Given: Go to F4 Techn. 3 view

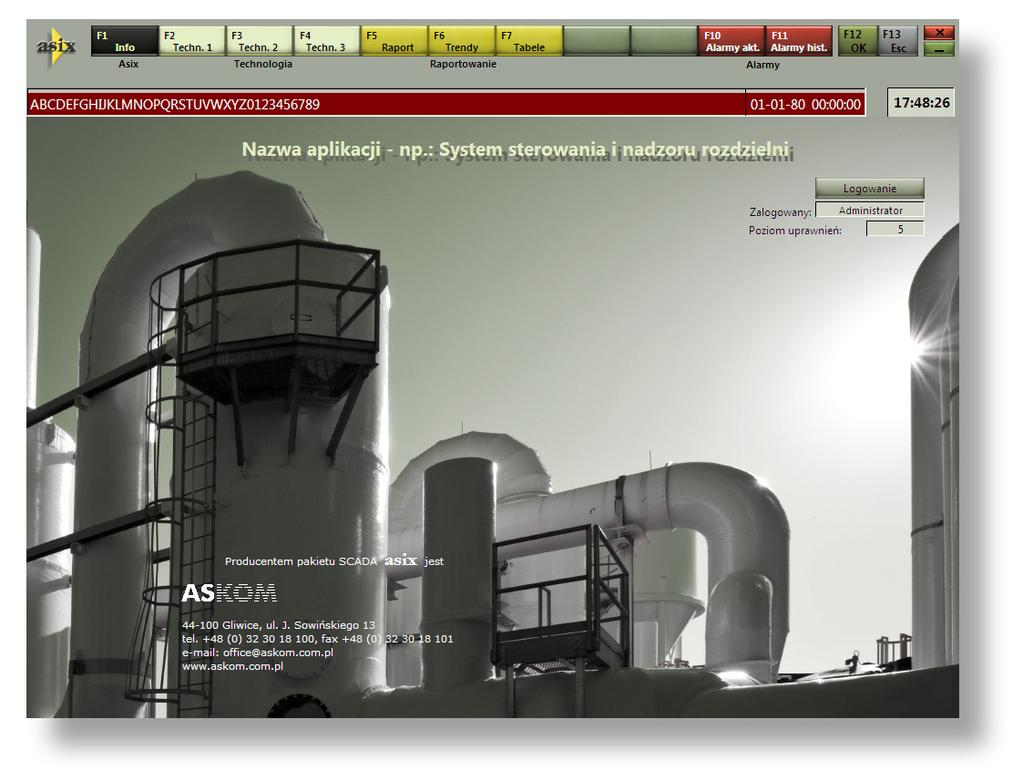Looking at the screenshot, I should pyautogui.click(x=326, y=41).
